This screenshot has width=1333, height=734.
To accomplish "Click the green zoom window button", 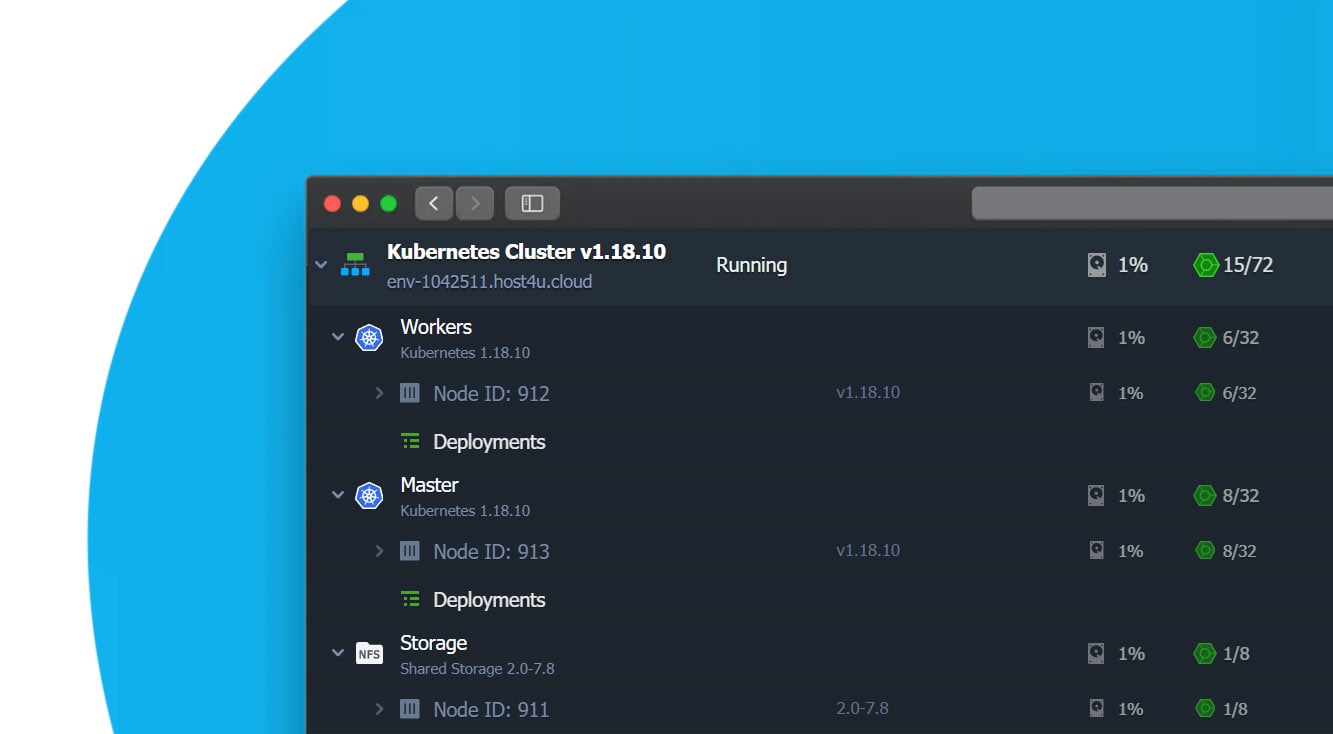I will tap(389, 204).
